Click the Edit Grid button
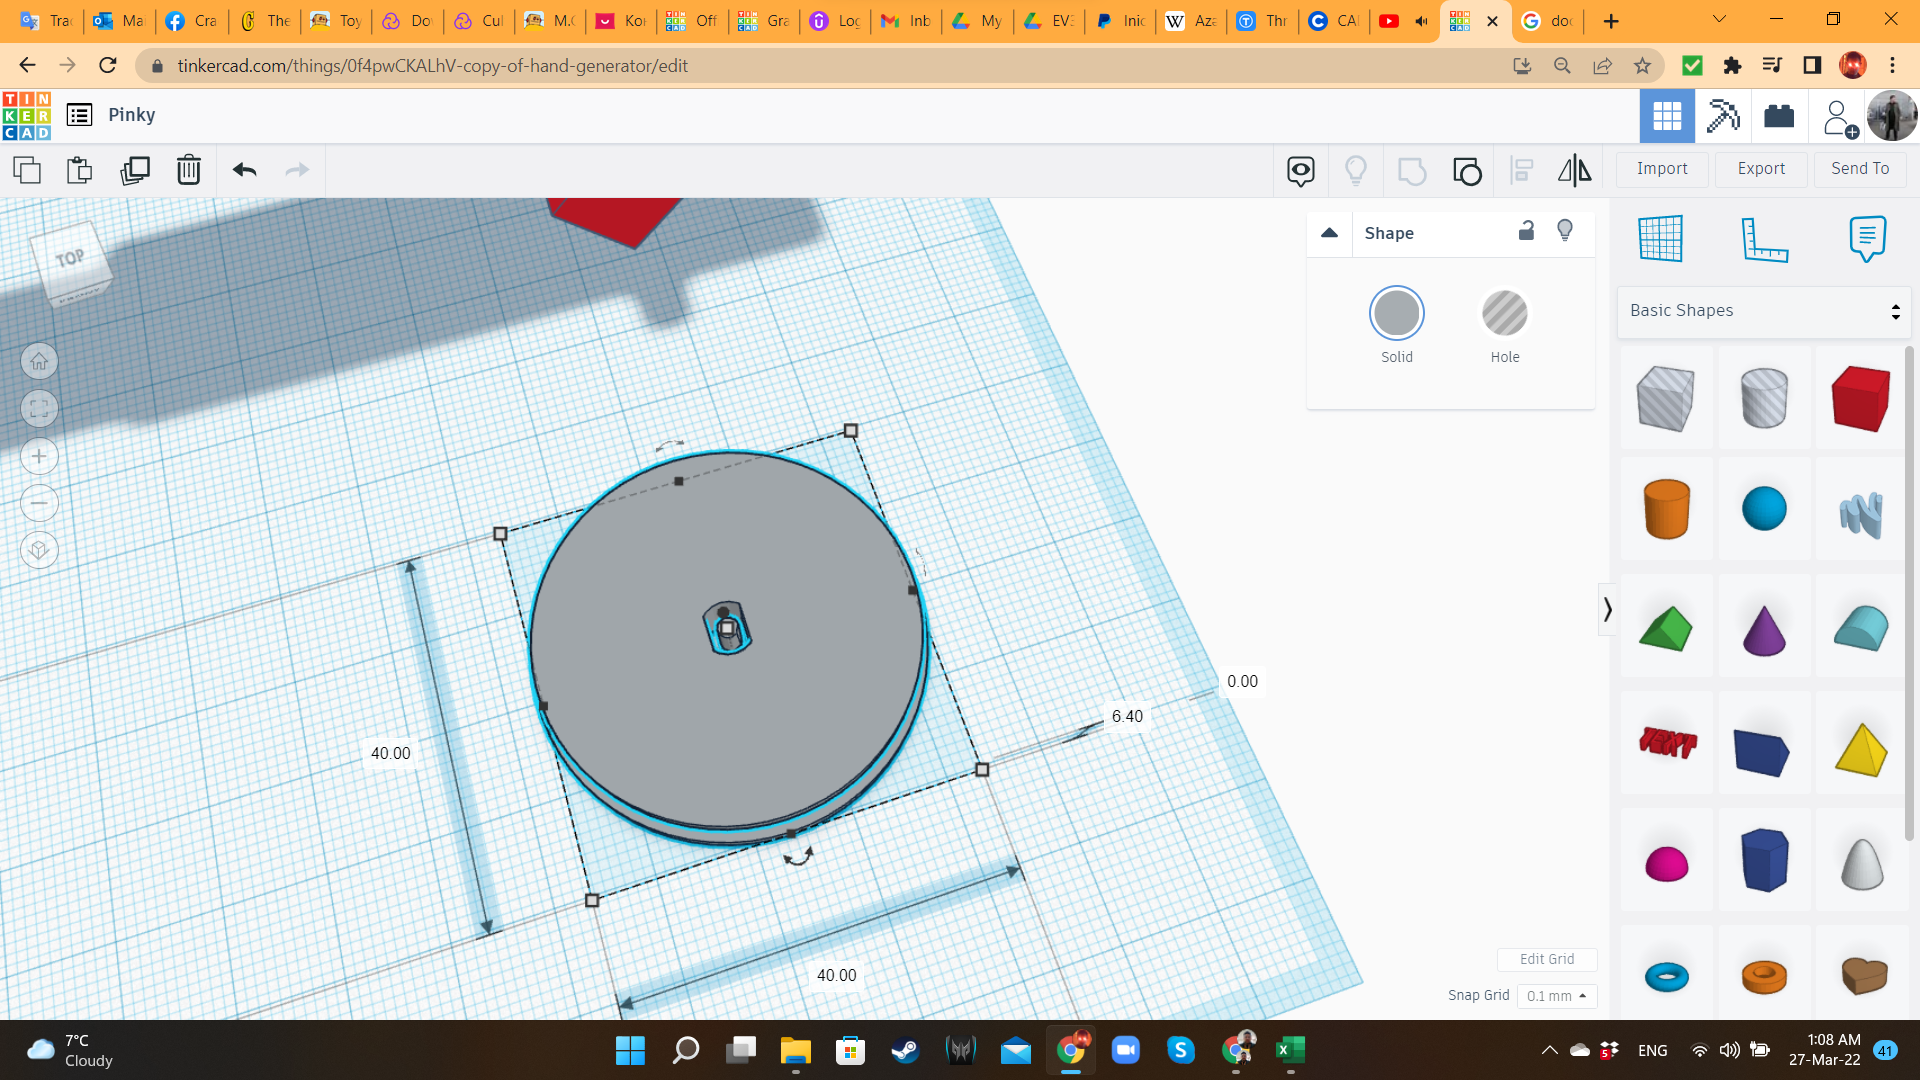Viewport: 1920px width, 1080px height. tap(1546, 959)
